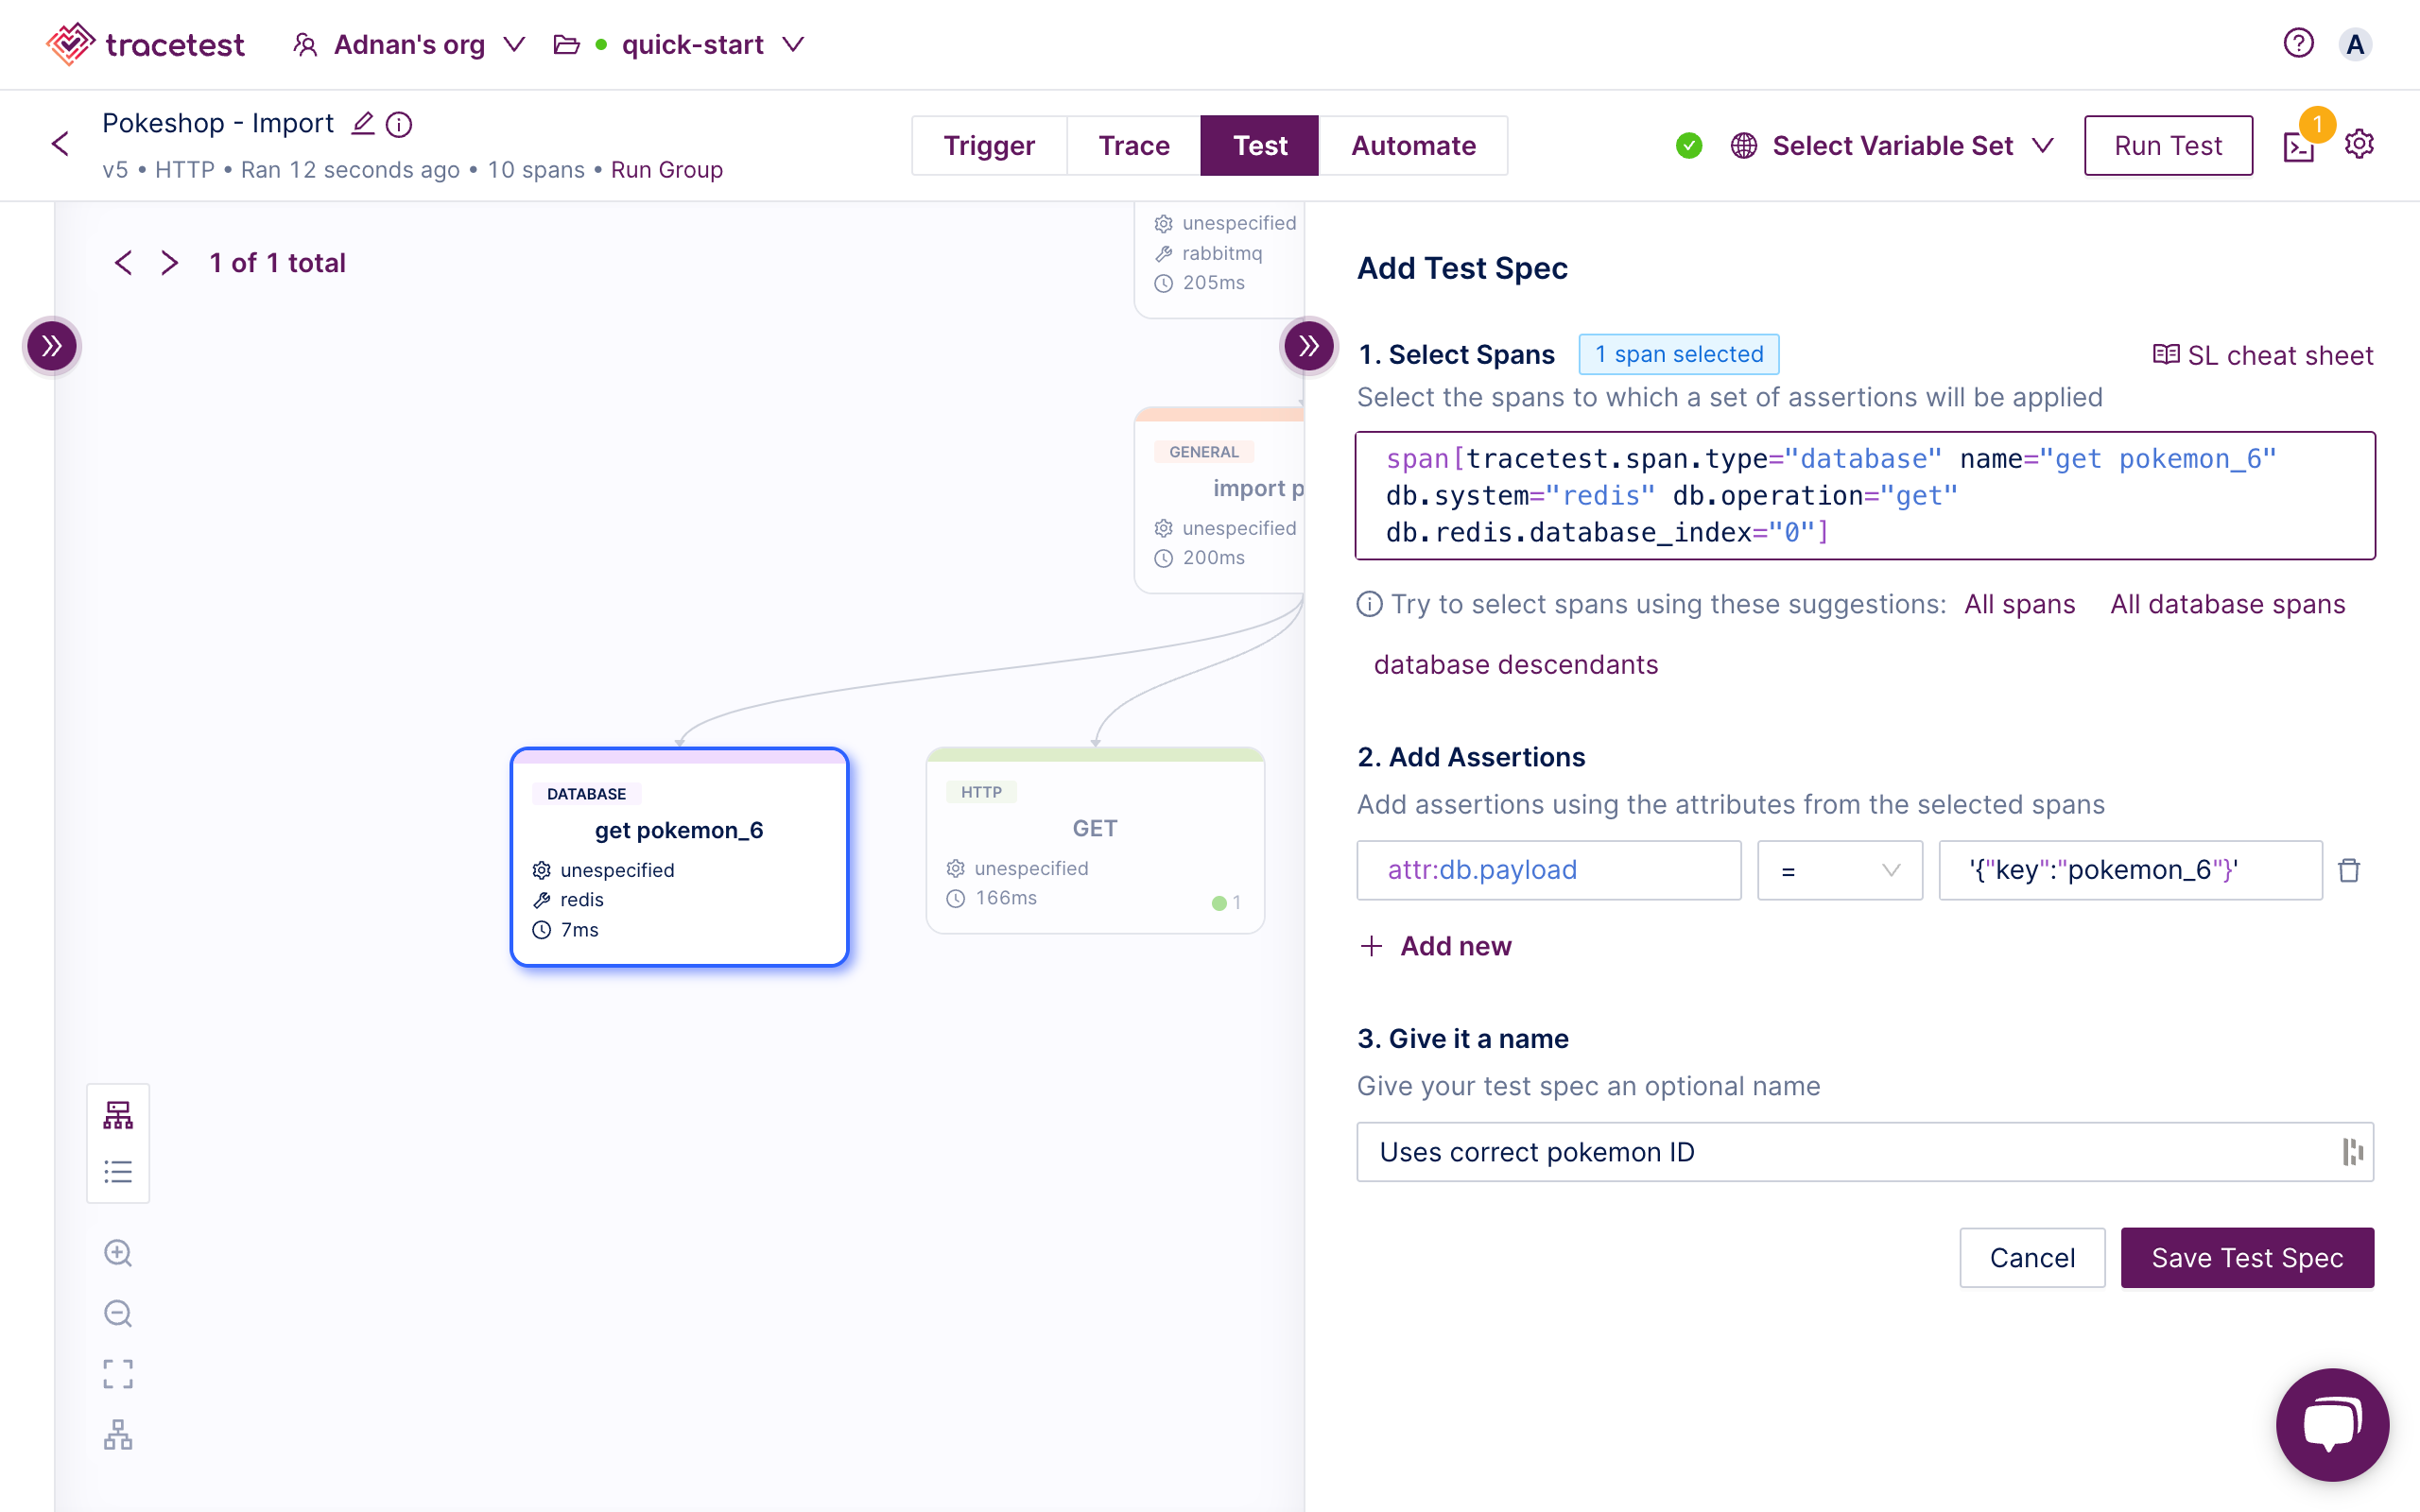
Task: Zoom in on the trace diagram
Action: click(118, 1253)
